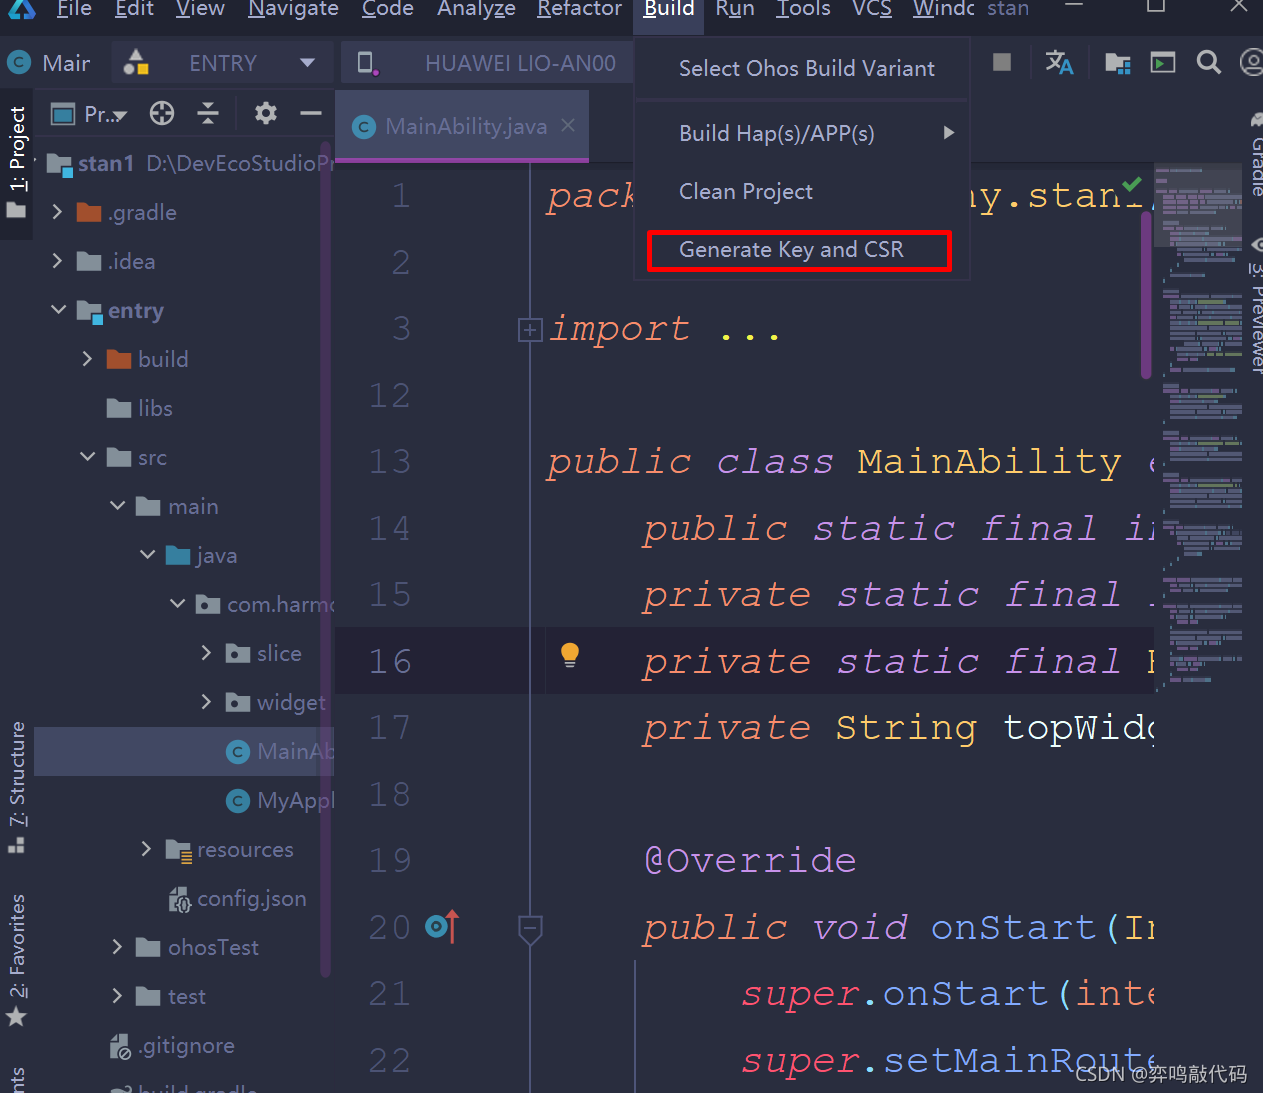This screenshot has width=1263, height=1093.
Task: Open the ENTRY run configuration dropdown
Action: tap(222, 63)
